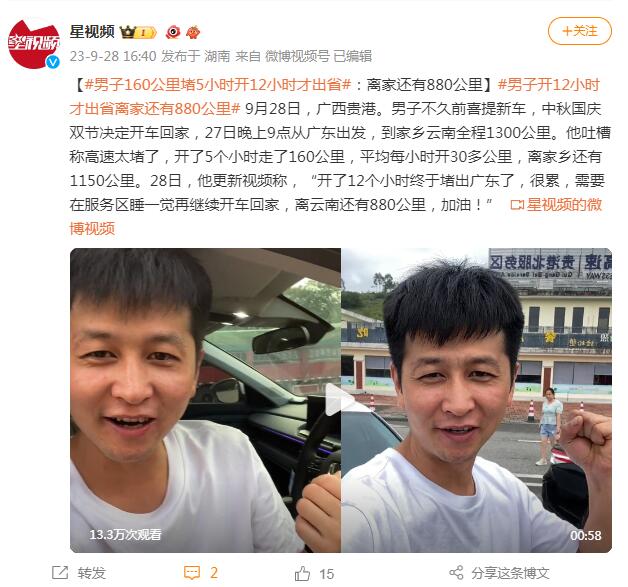Click the crown membership level badge
This screenshot has height=587, width=628.
click(x=138, y=32)
